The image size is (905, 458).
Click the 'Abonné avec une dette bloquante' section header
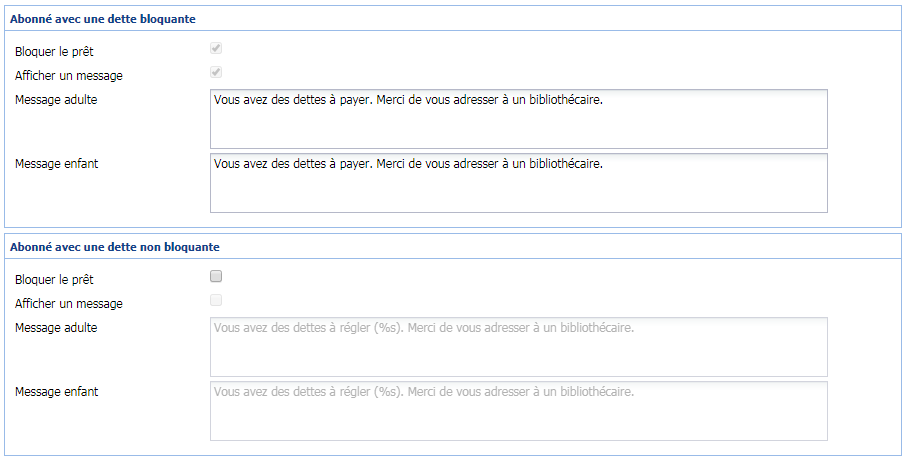(102, 19)
